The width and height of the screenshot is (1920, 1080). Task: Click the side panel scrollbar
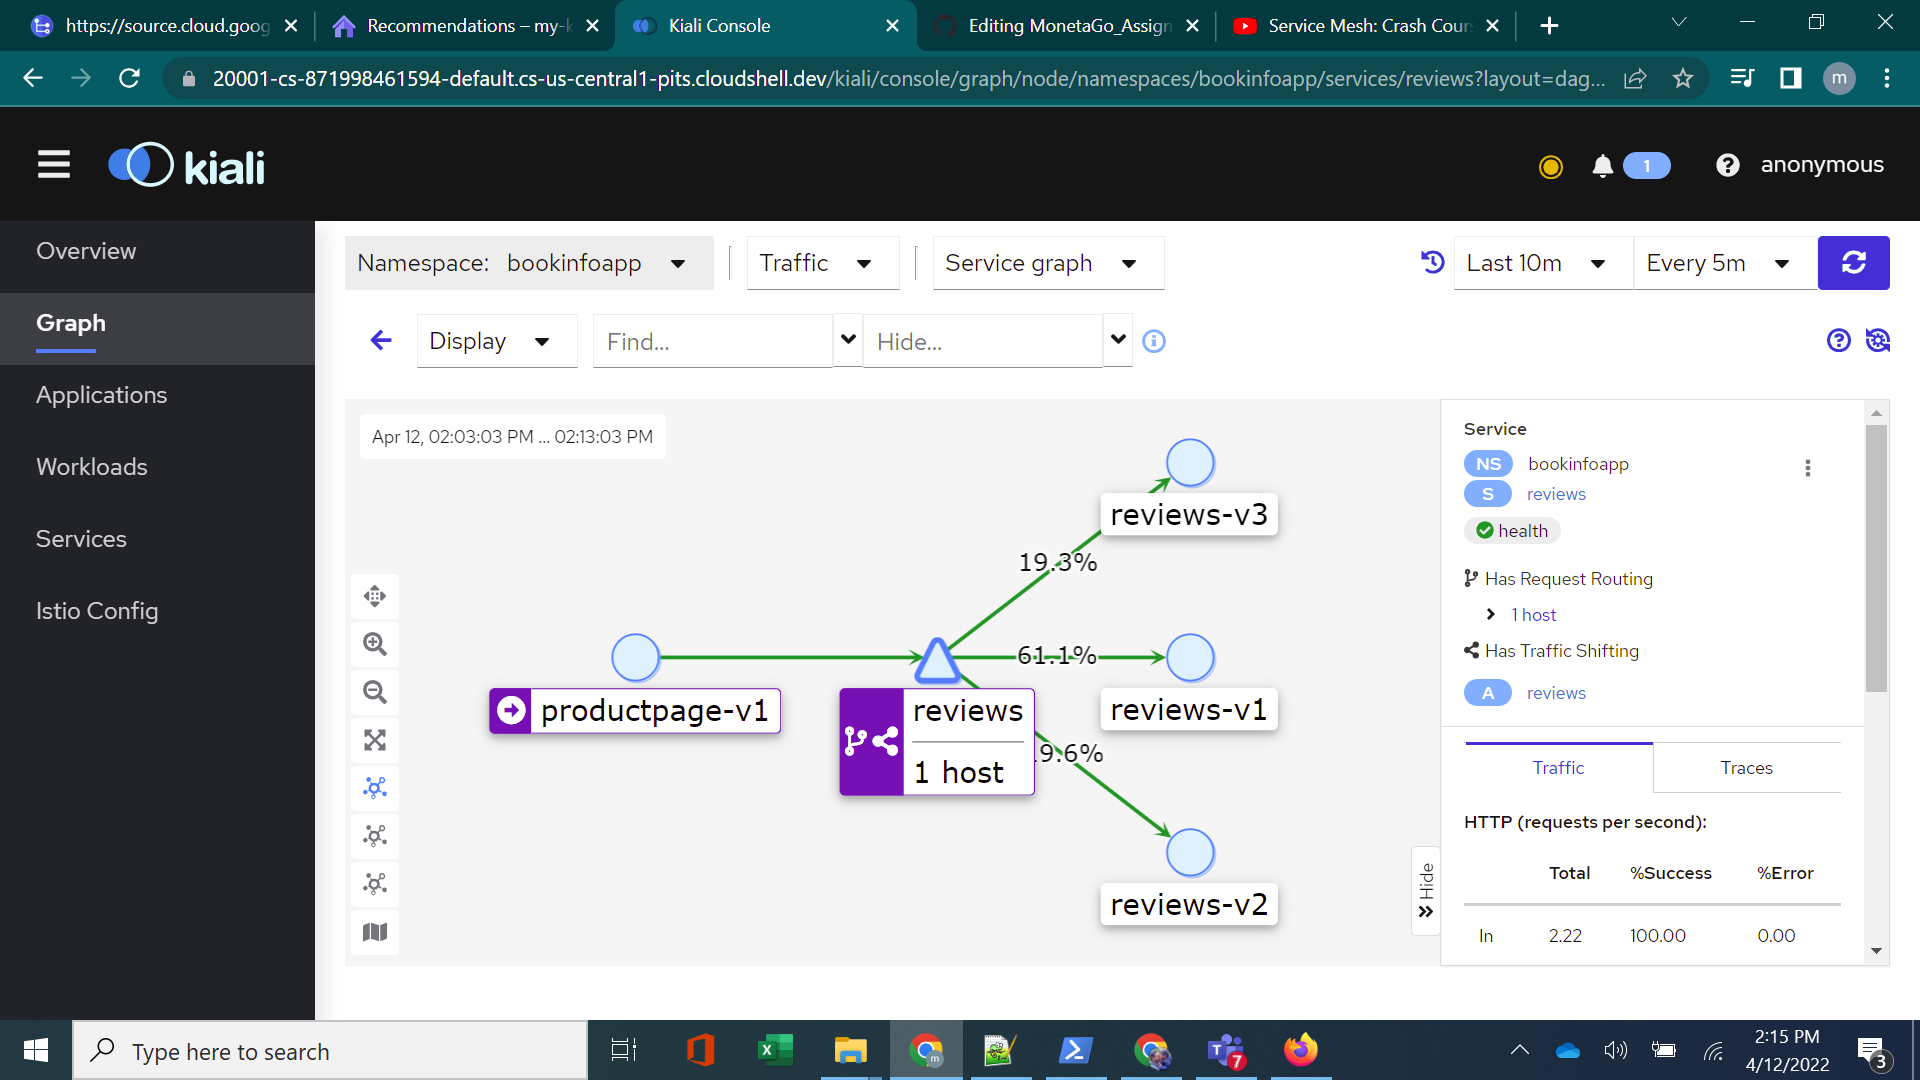[1876, 560]
